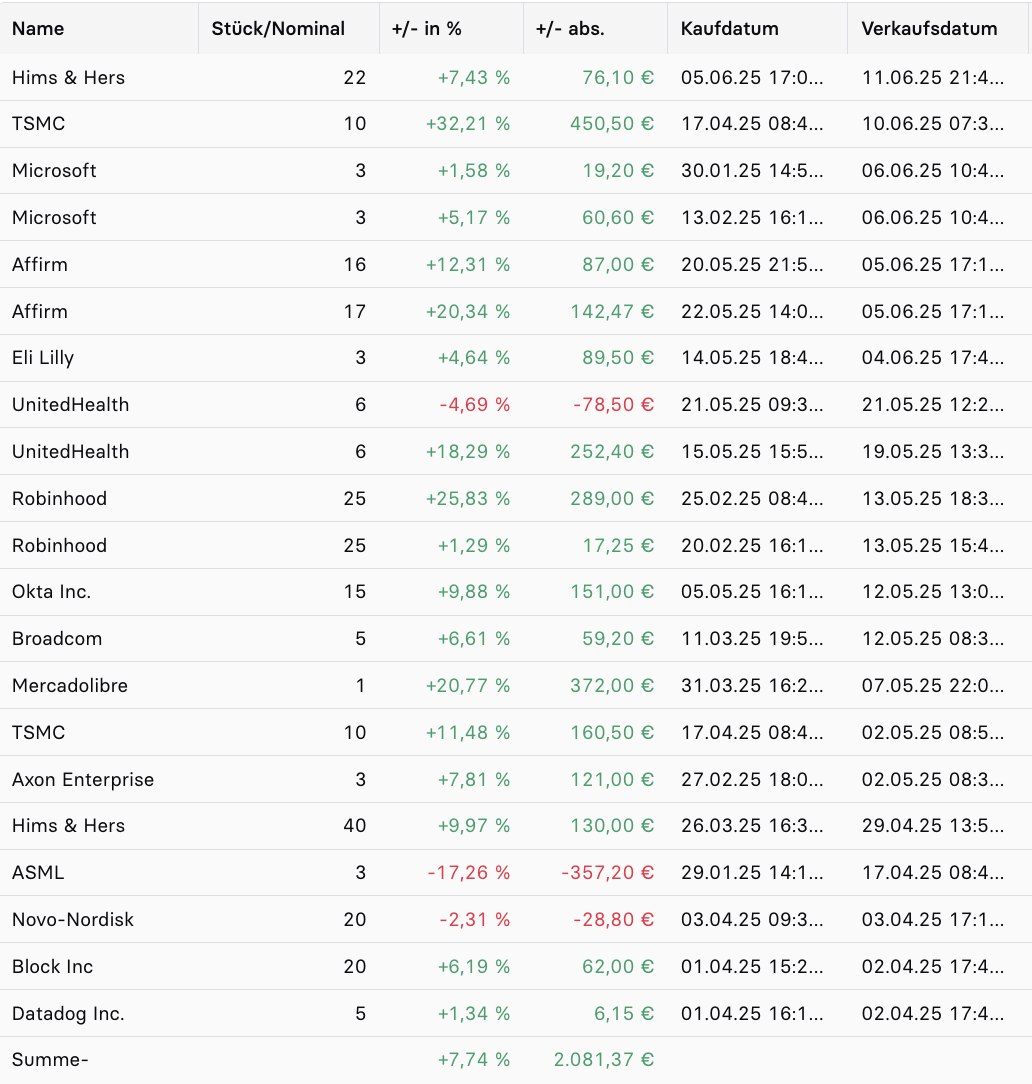1032x1084 pixels.
Task: Select the Eli Lilly trade row
Action: click(x=516, y=358)
